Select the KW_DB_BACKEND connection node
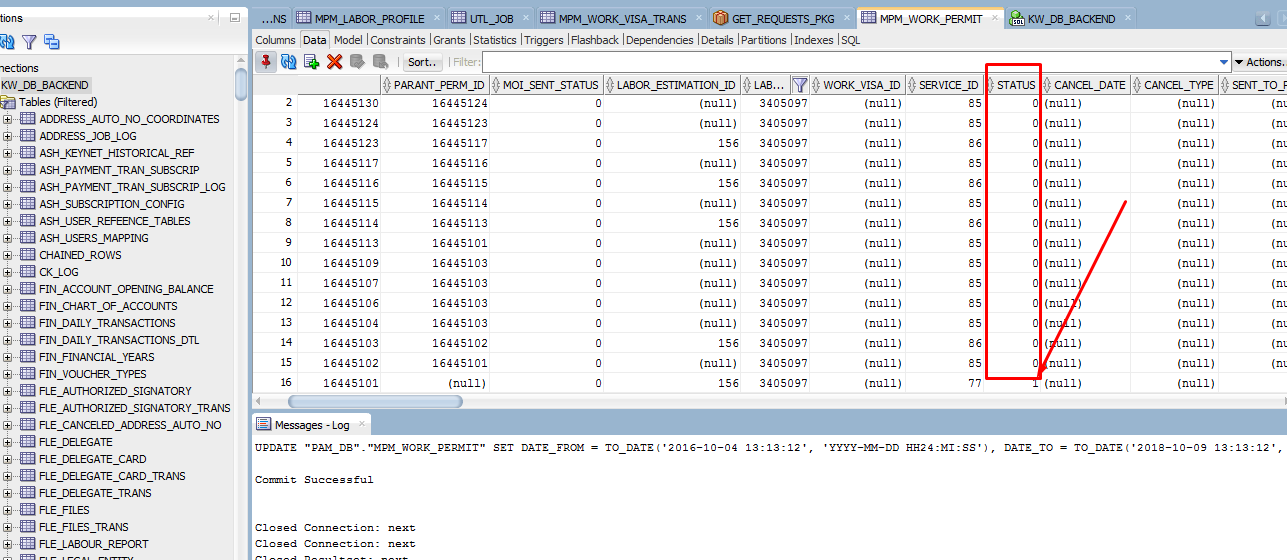Screen dimensions: 1287x560 click(45, 85)
